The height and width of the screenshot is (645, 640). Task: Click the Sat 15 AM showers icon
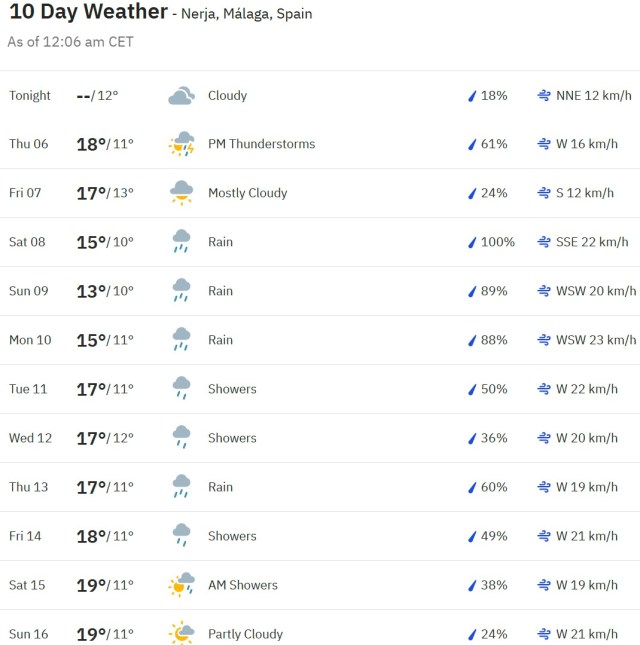pos(181,585)
